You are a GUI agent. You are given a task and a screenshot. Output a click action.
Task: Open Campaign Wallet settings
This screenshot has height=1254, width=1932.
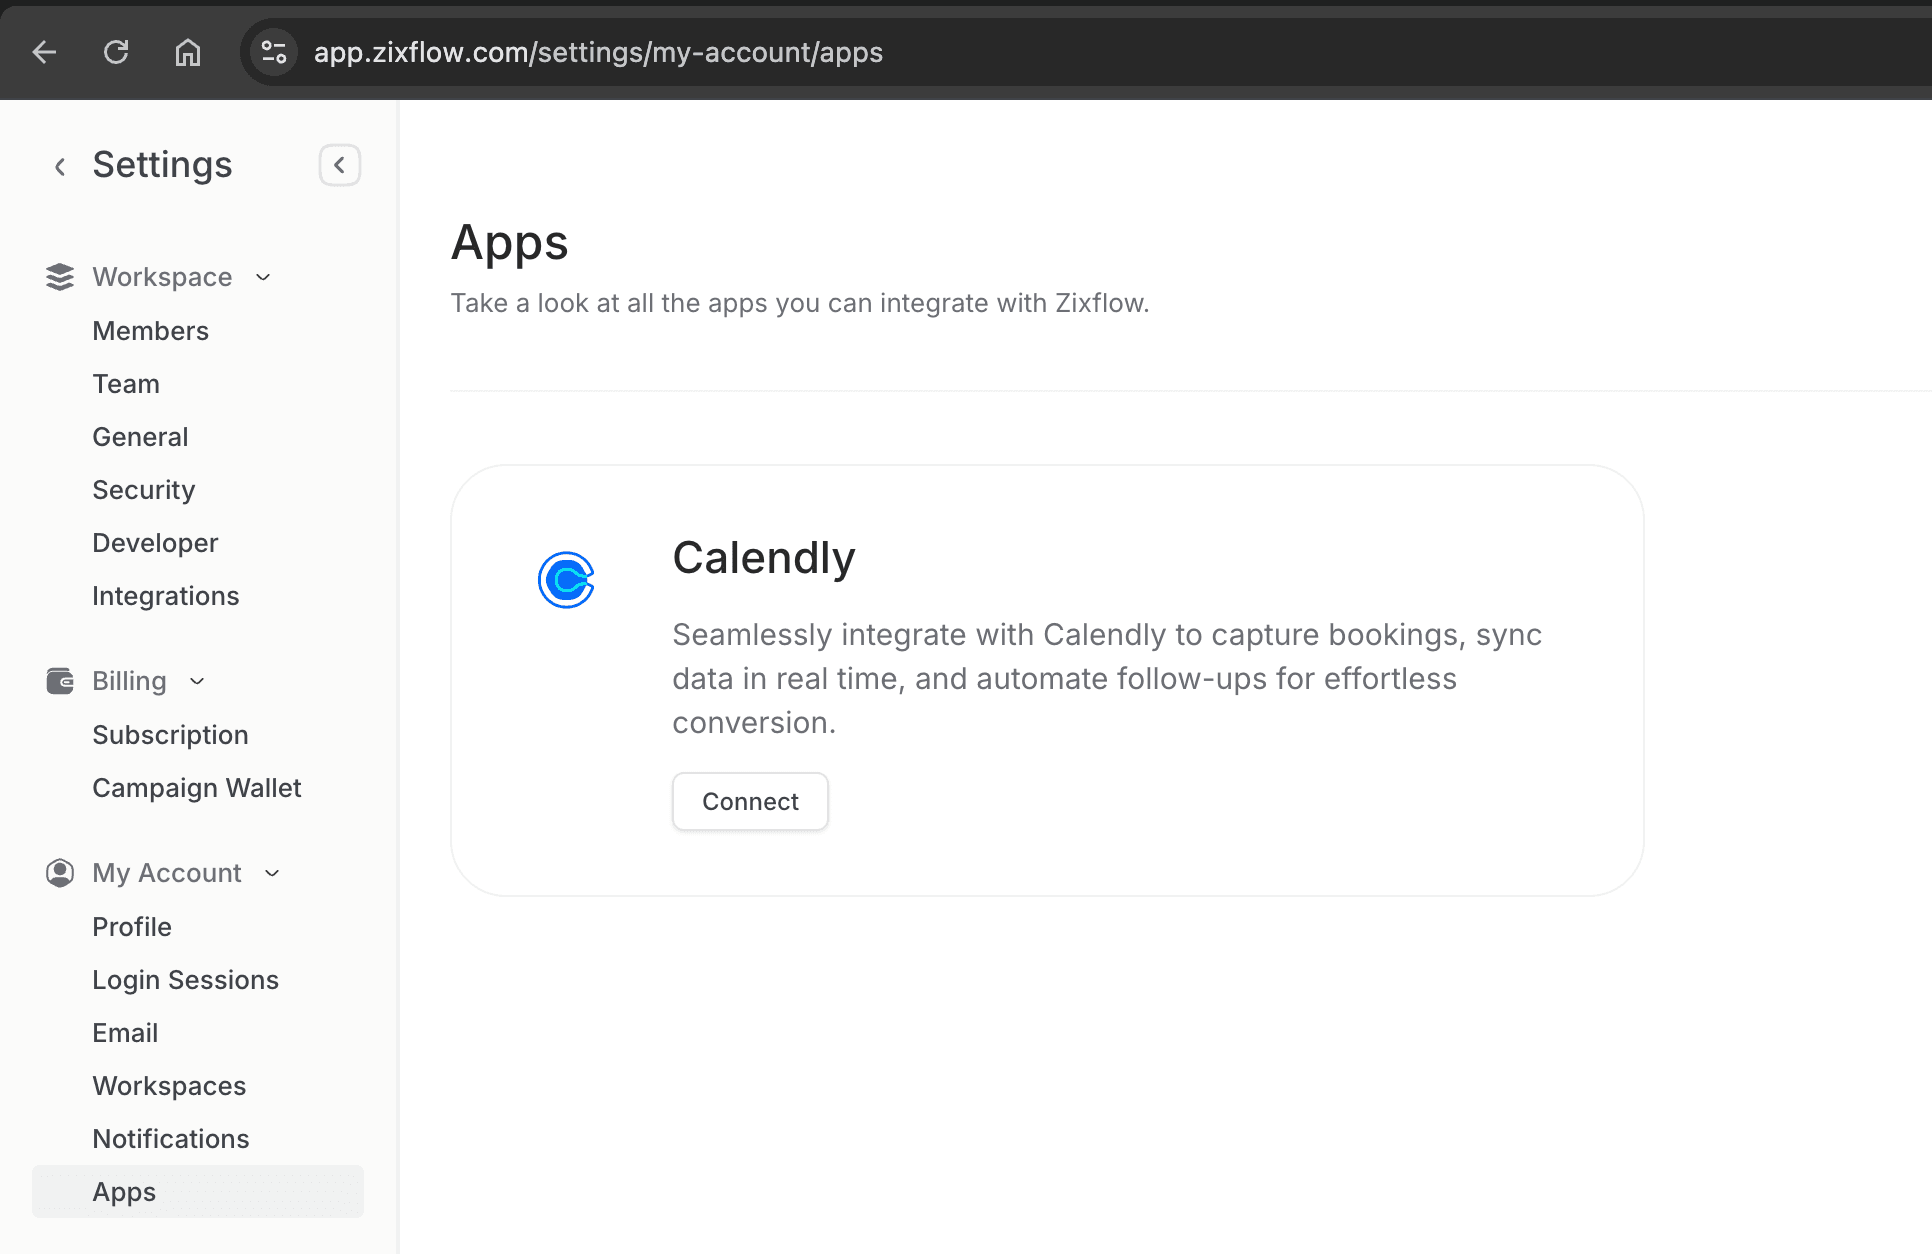(196, 788)
